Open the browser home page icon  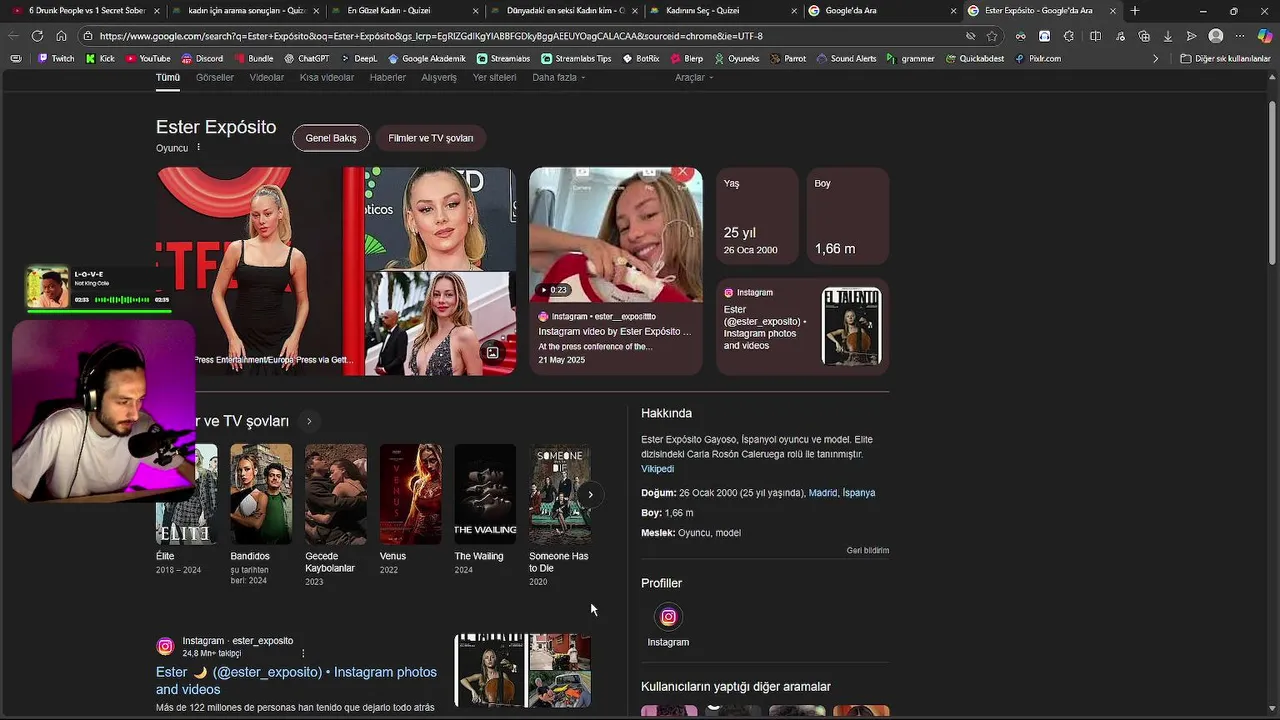(61, 36)
